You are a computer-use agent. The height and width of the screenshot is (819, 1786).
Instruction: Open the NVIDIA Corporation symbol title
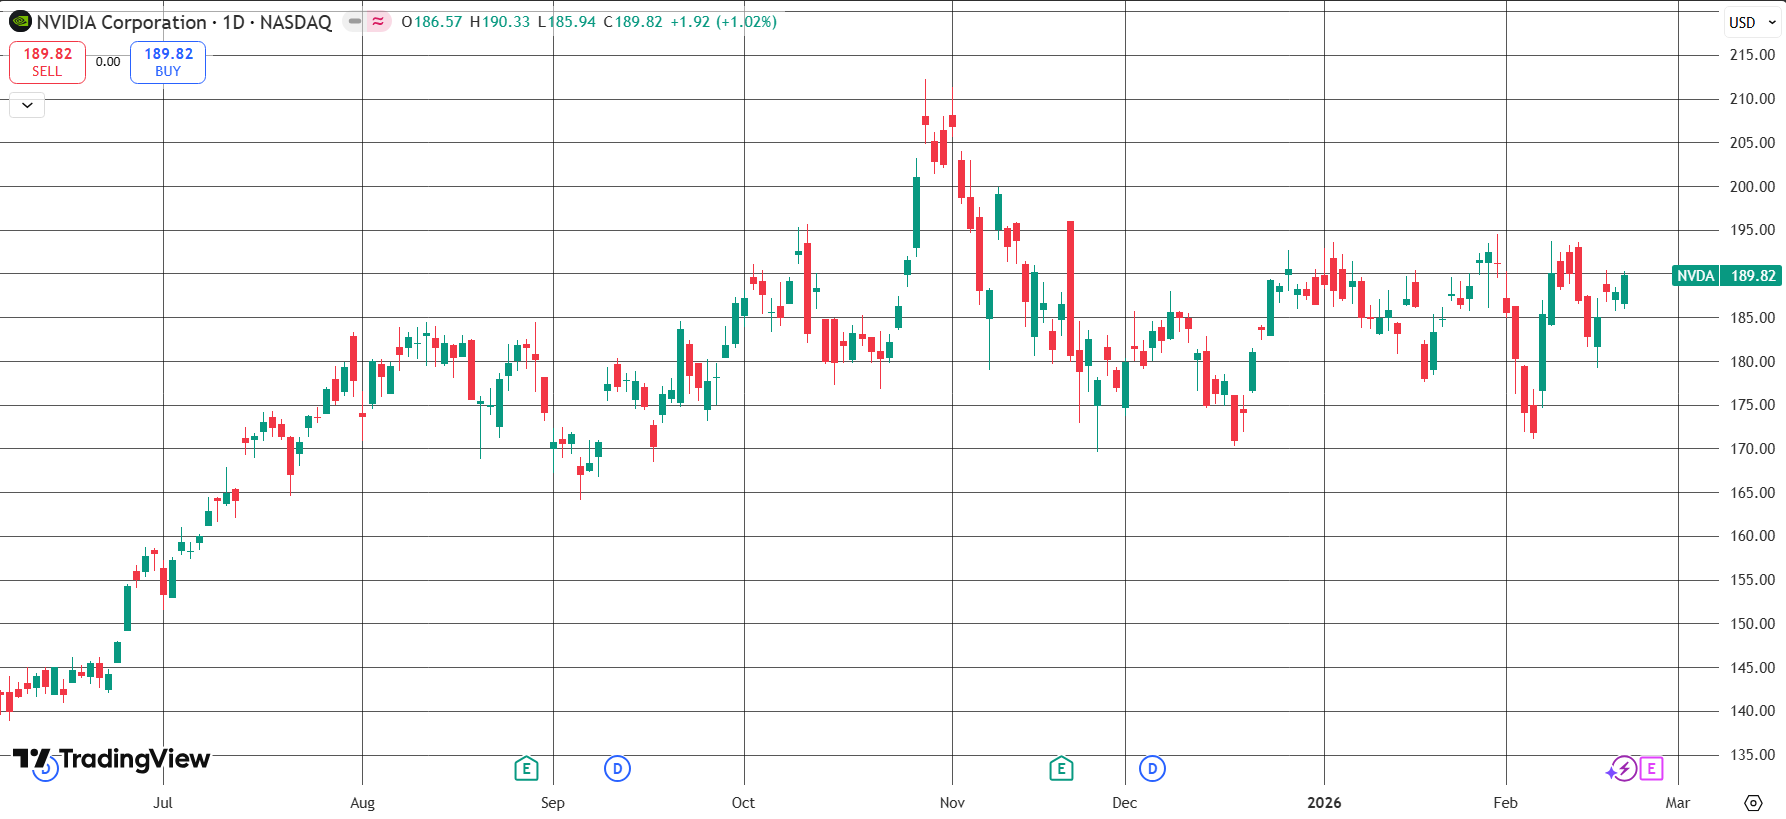click(184, 22)
